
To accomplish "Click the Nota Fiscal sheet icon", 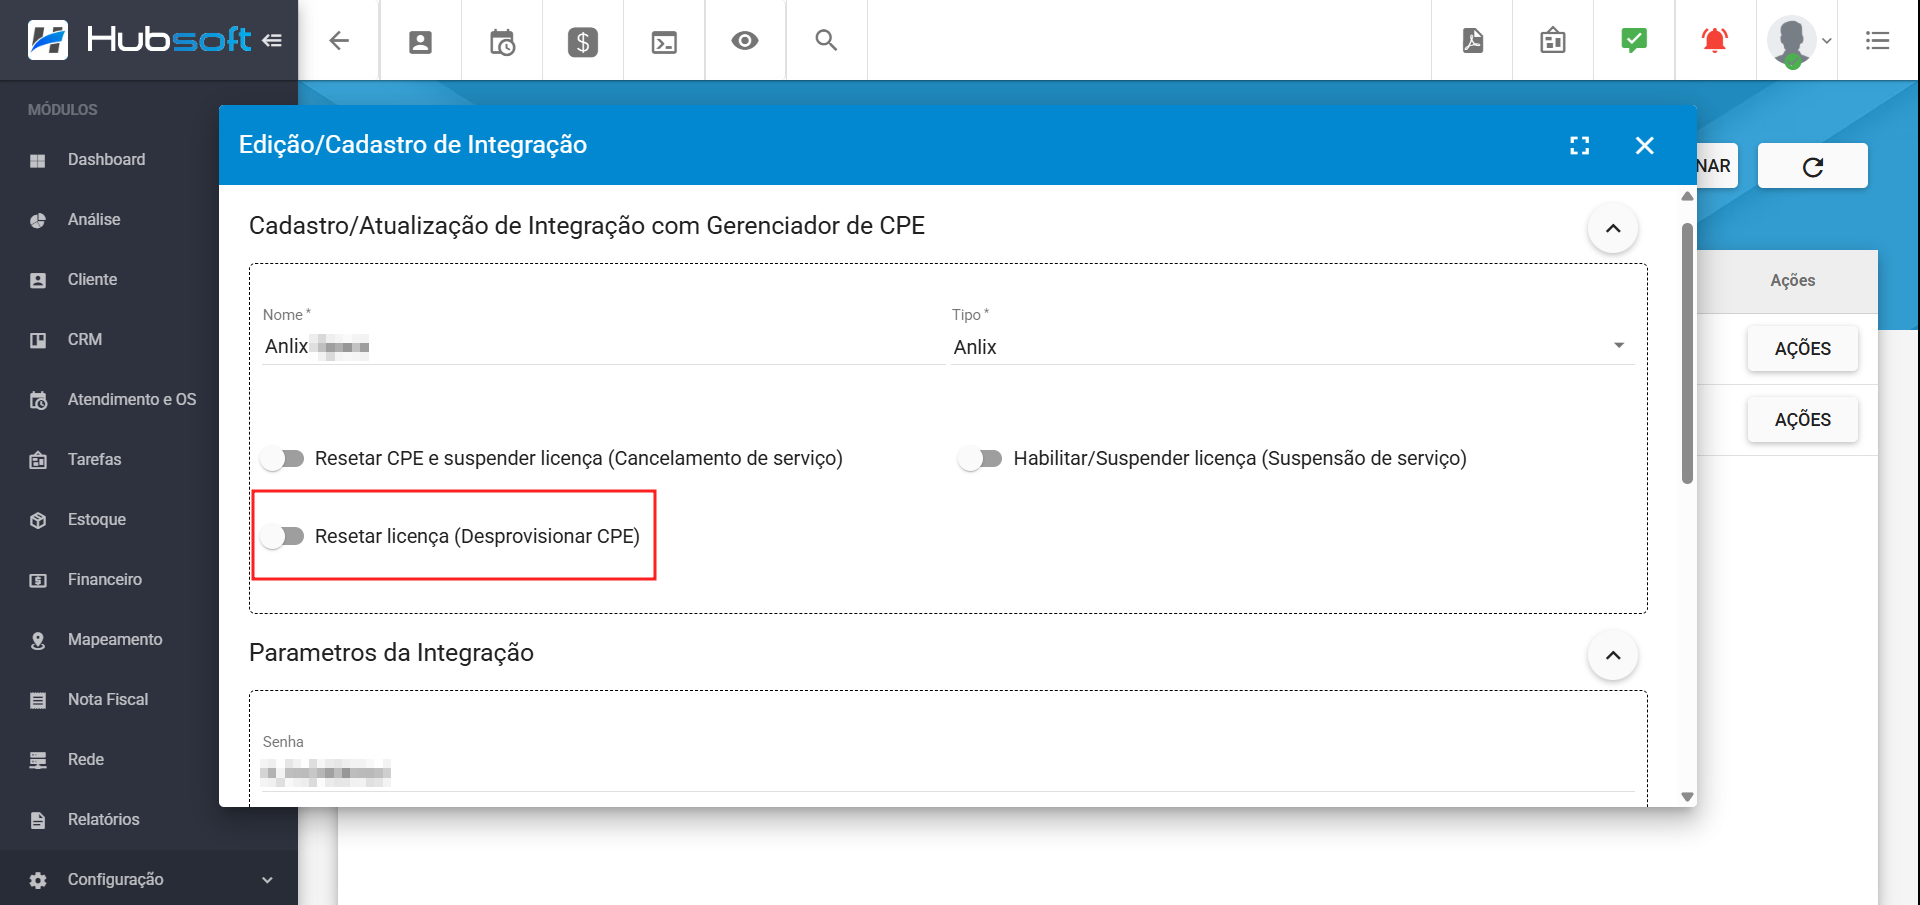I will tap(38, 701).
